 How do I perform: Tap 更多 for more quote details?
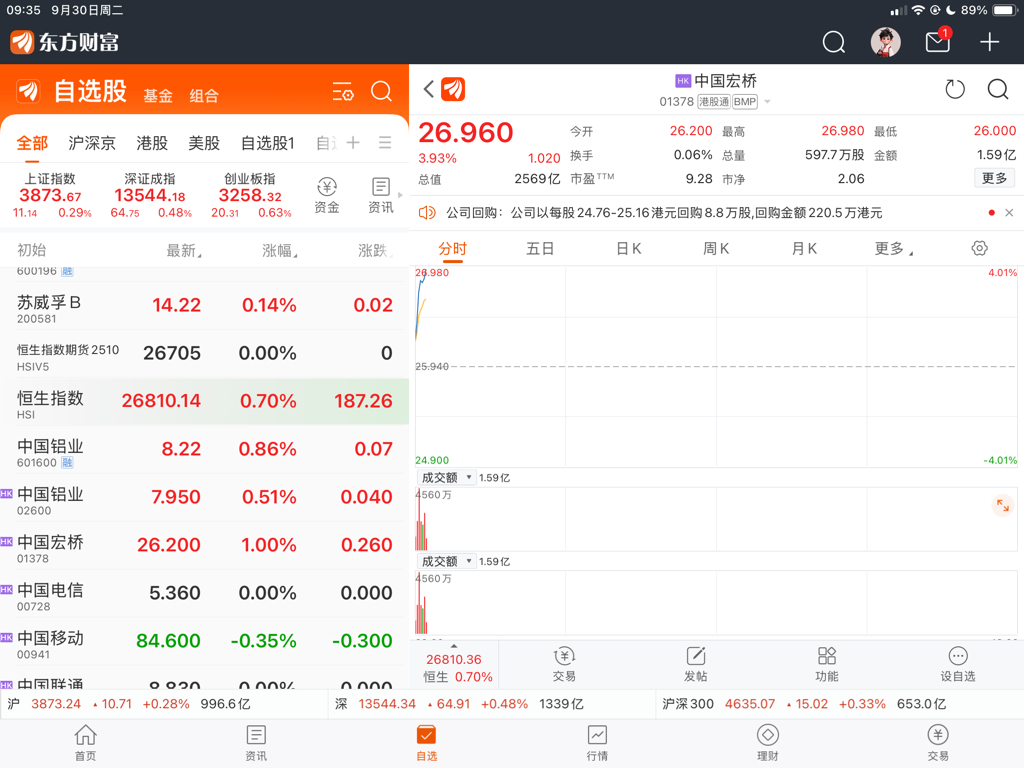click(x=994, y=178)
